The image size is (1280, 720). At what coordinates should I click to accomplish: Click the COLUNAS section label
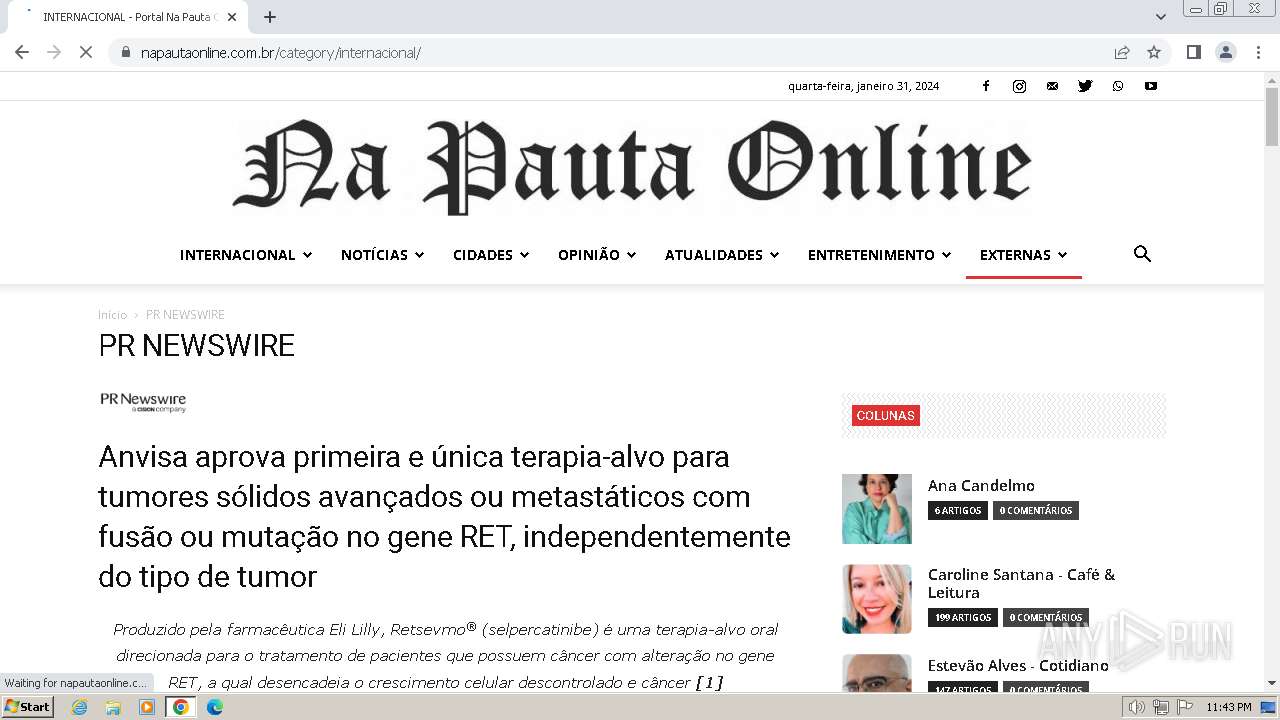tap(886, 416)
